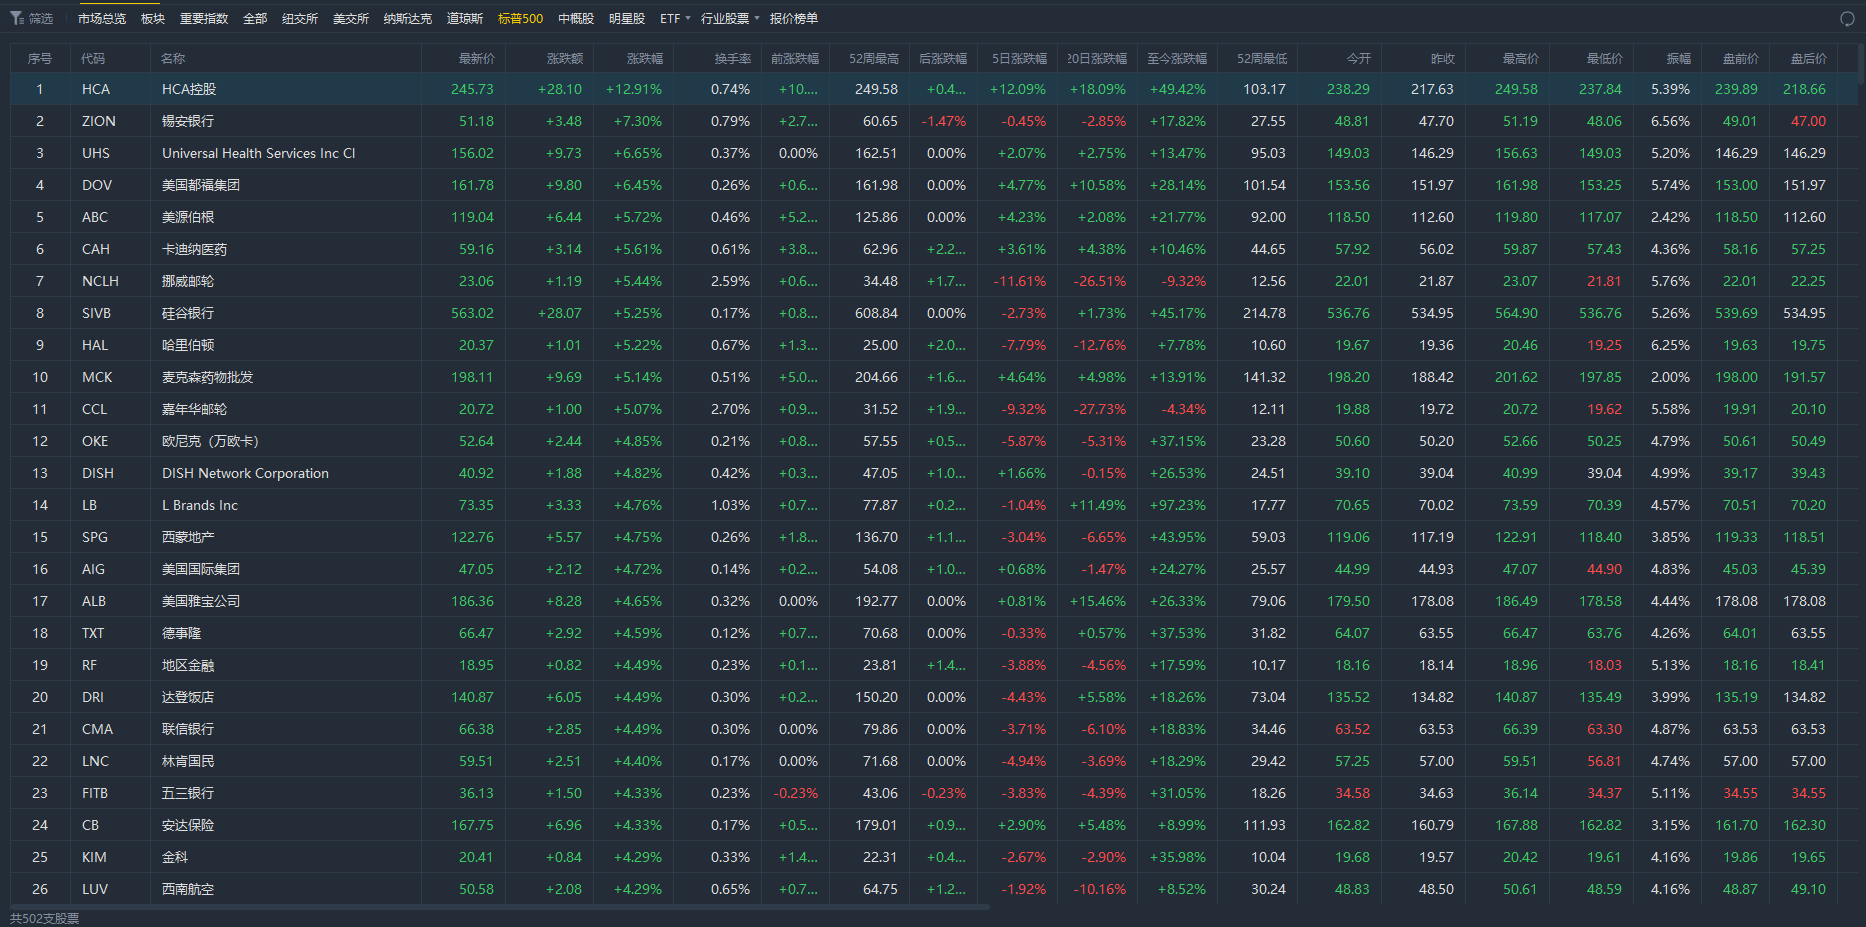1866x927 pixels.
Task: Open the 筛选 filter funnel icon
Action: pos(17,18)
